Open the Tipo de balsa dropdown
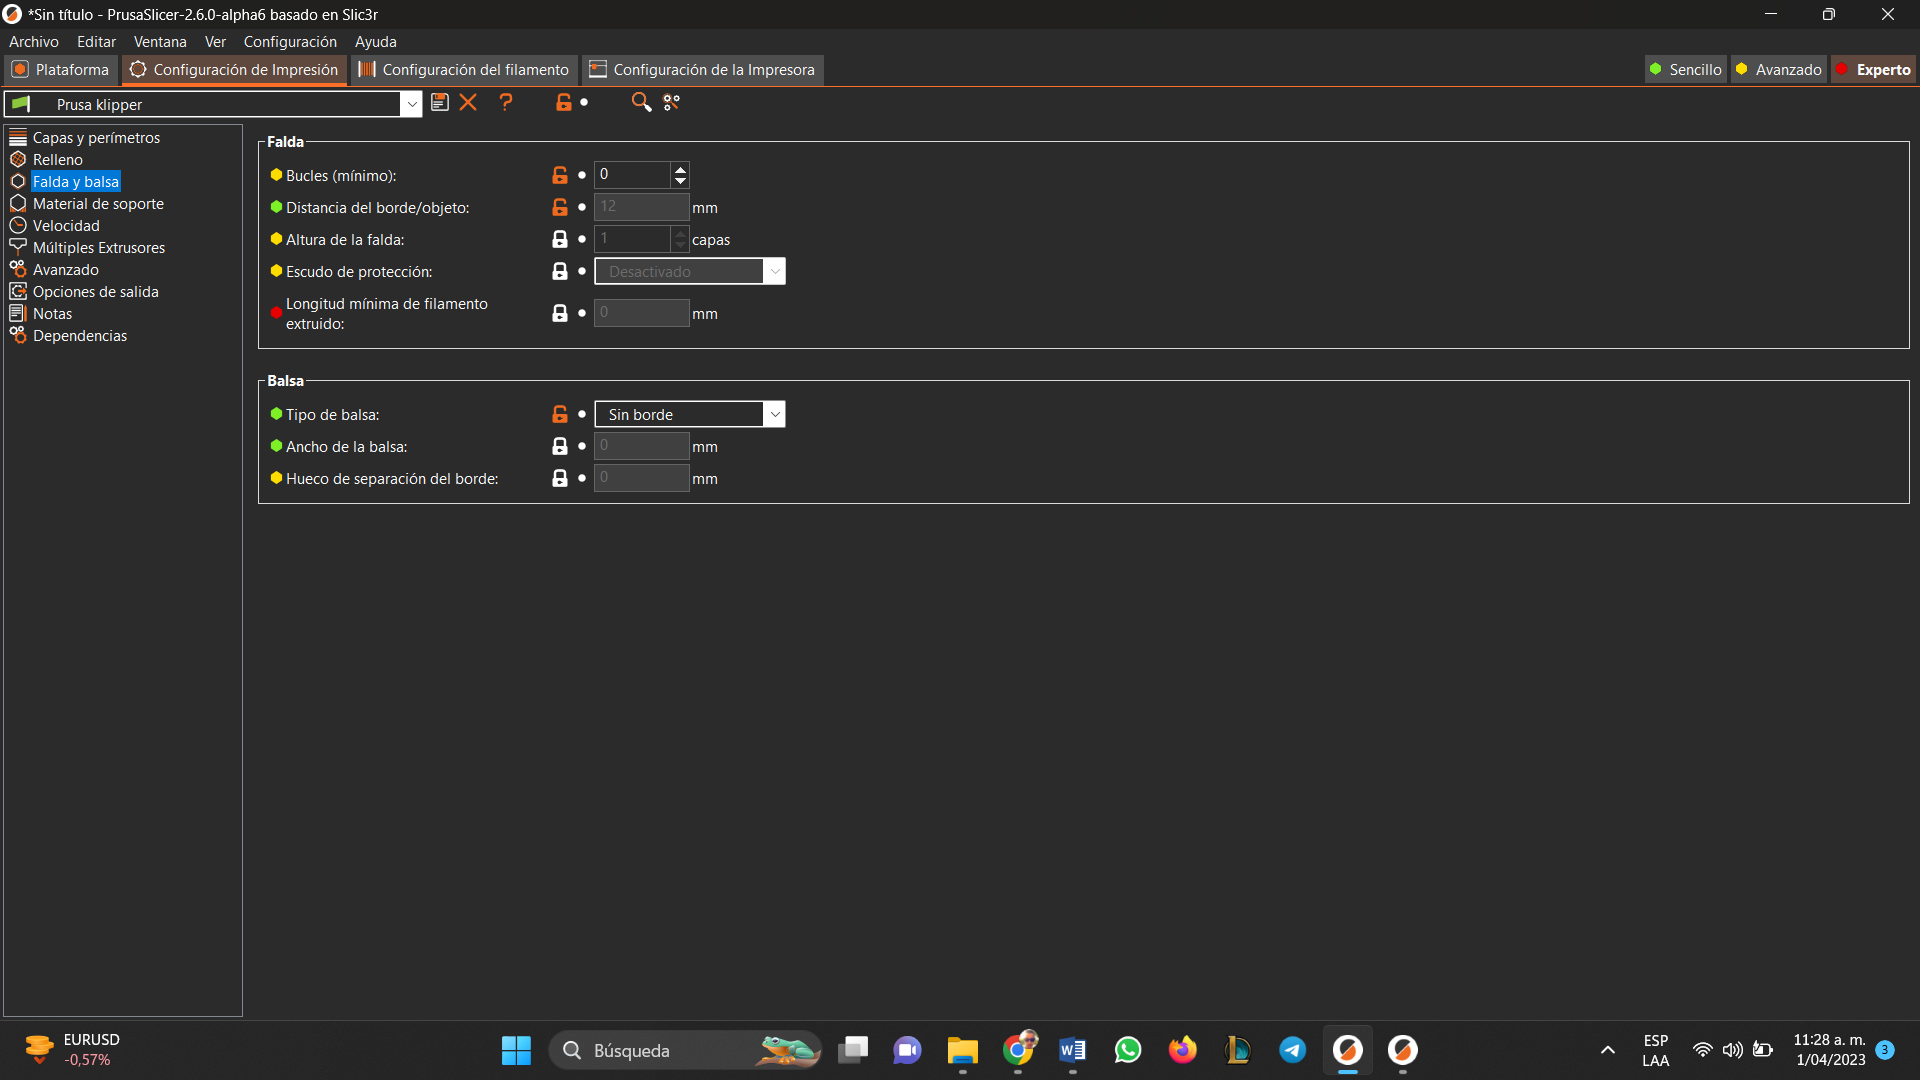Screen dimensions: 1920x1080 [x=775, y=413]
